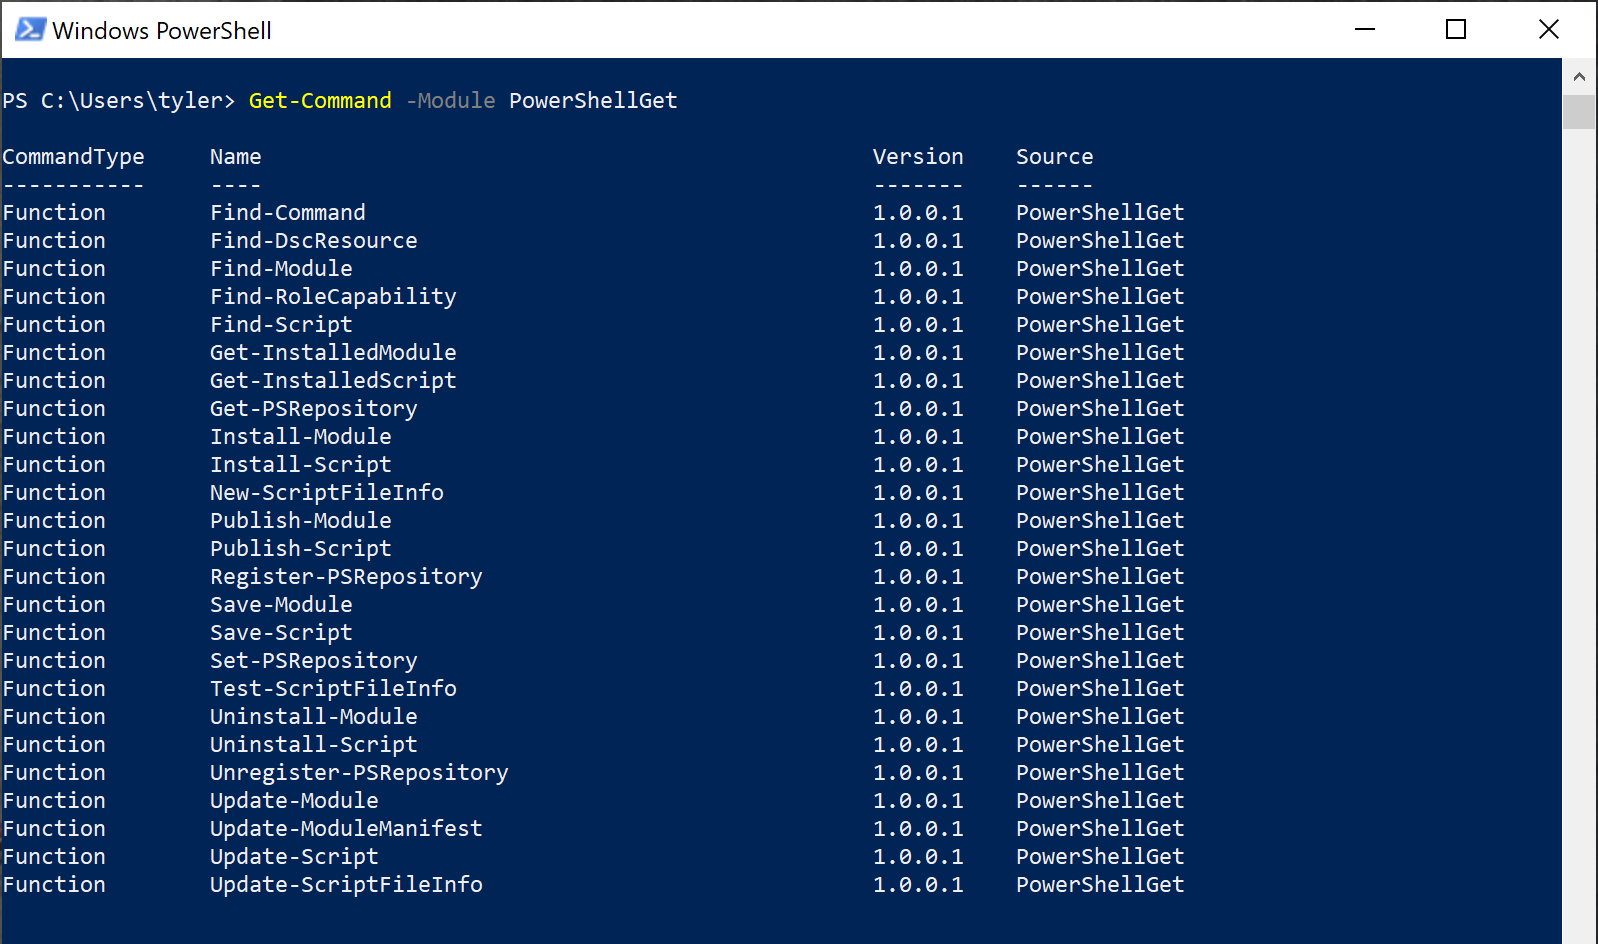This screenshot has height=944, width=1598.
Task: Select the Publish-Module entry
Action: 301,521
